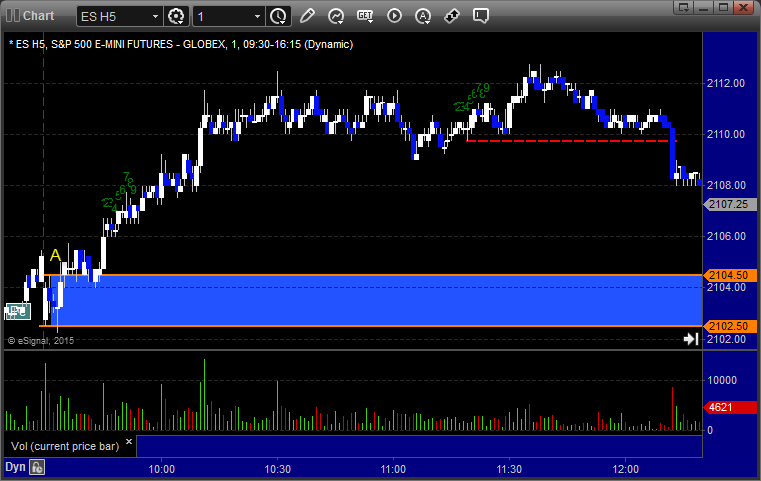The image size is (761, 481).
Task: Click the 2108.00 price axis label
Action: tap(726, 185)
